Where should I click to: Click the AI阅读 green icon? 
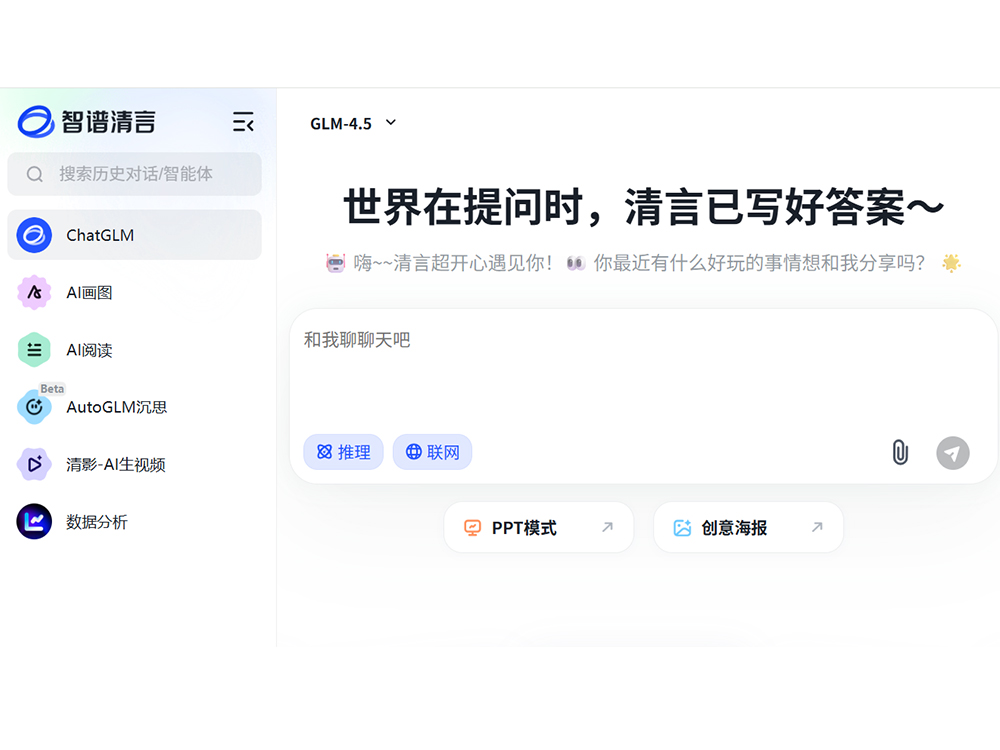point(34,350)
